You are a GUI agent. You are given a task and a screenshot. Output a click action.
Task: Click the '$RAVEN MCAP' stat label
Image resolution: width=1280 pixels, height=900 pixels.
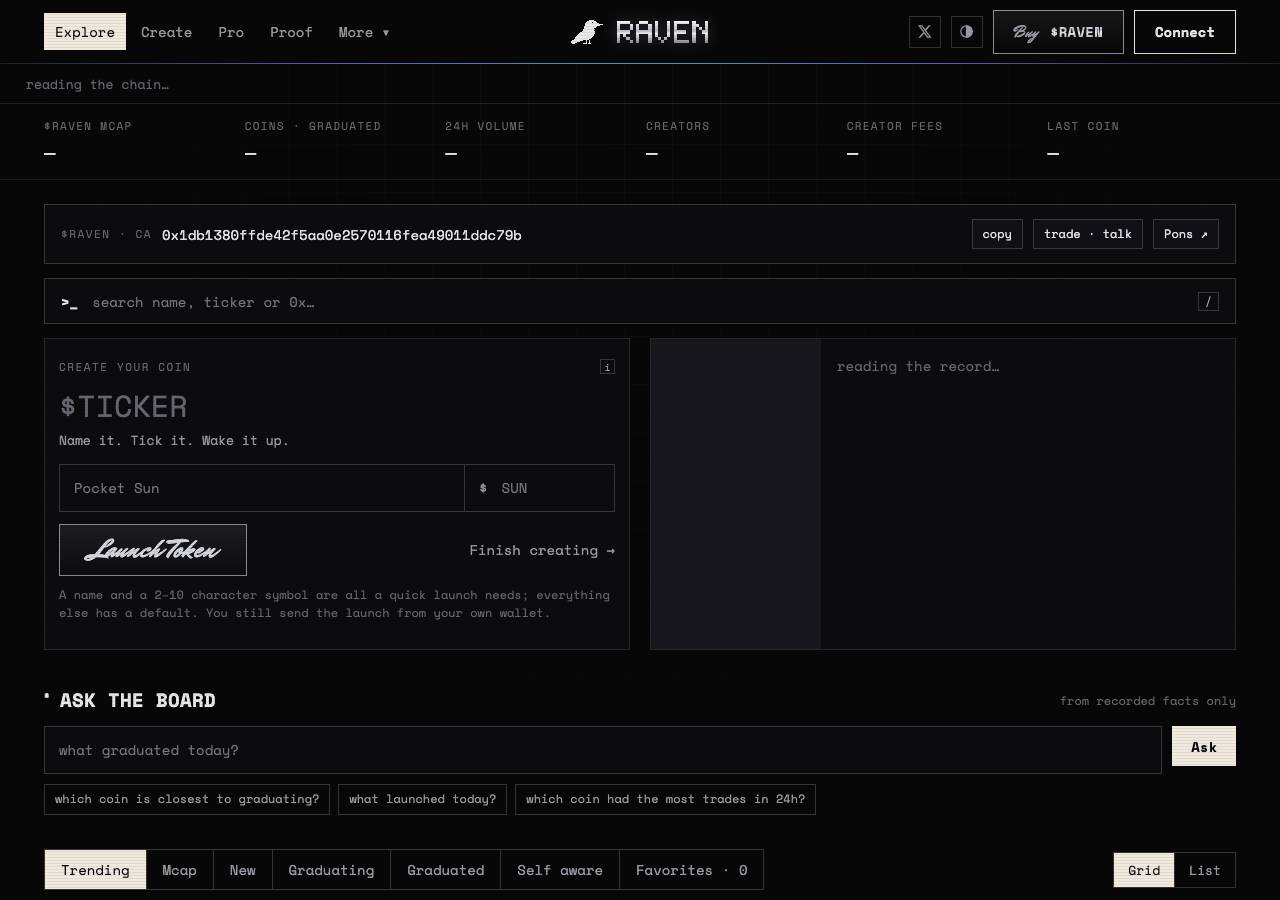(x=88, y=126)
